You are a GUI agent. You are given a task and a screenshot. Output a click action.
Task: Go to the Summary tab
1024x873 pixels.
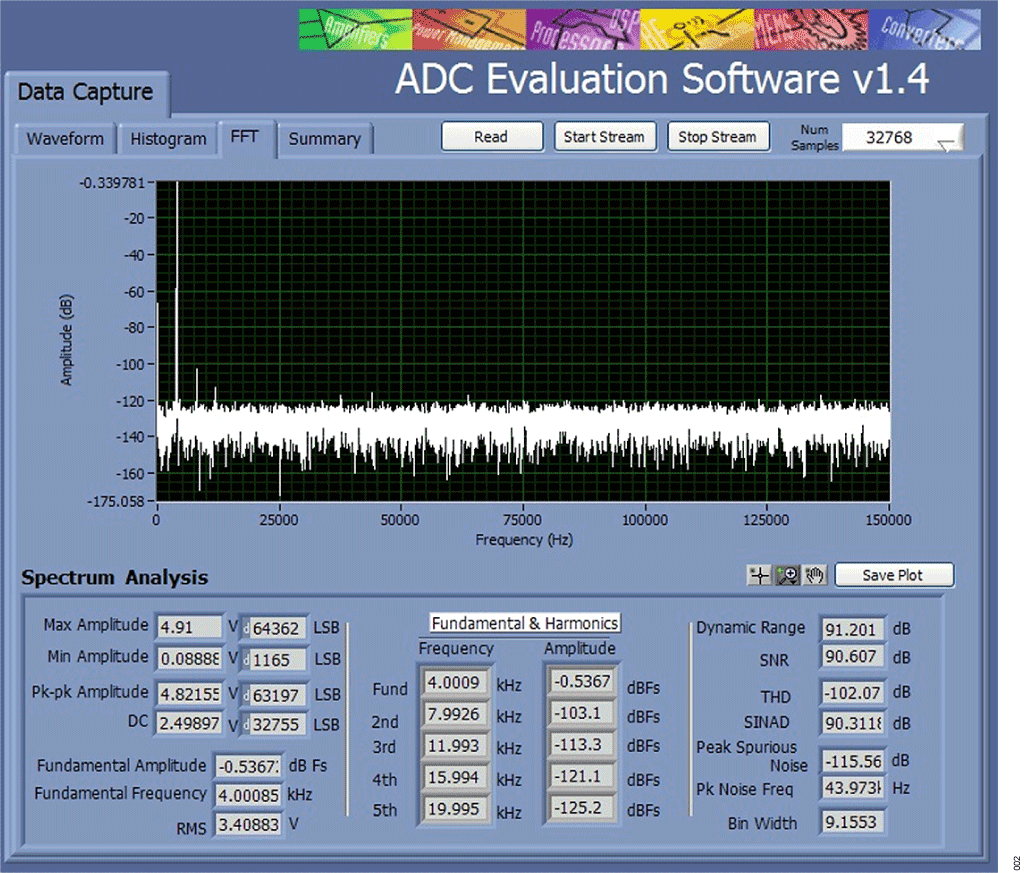(324, 139)
